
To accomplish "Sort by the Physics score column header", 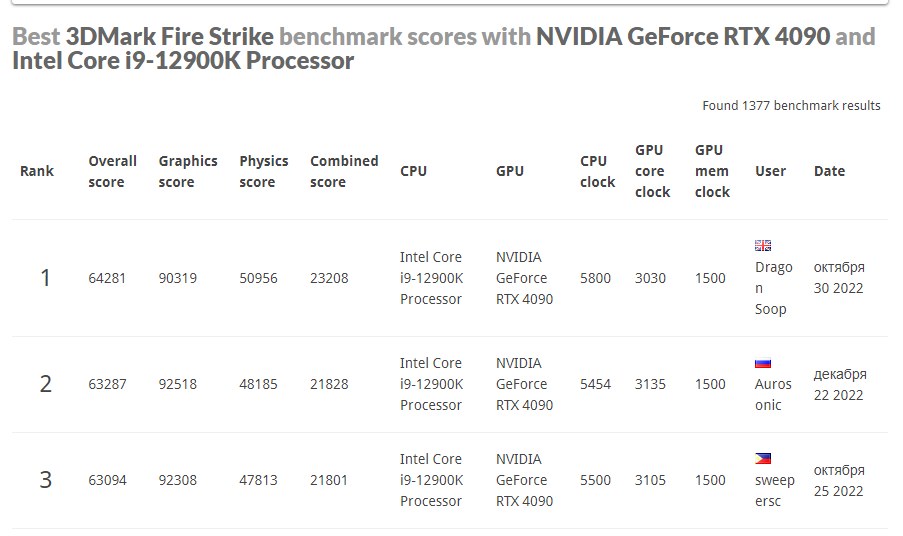I will [x=263, y=171].
